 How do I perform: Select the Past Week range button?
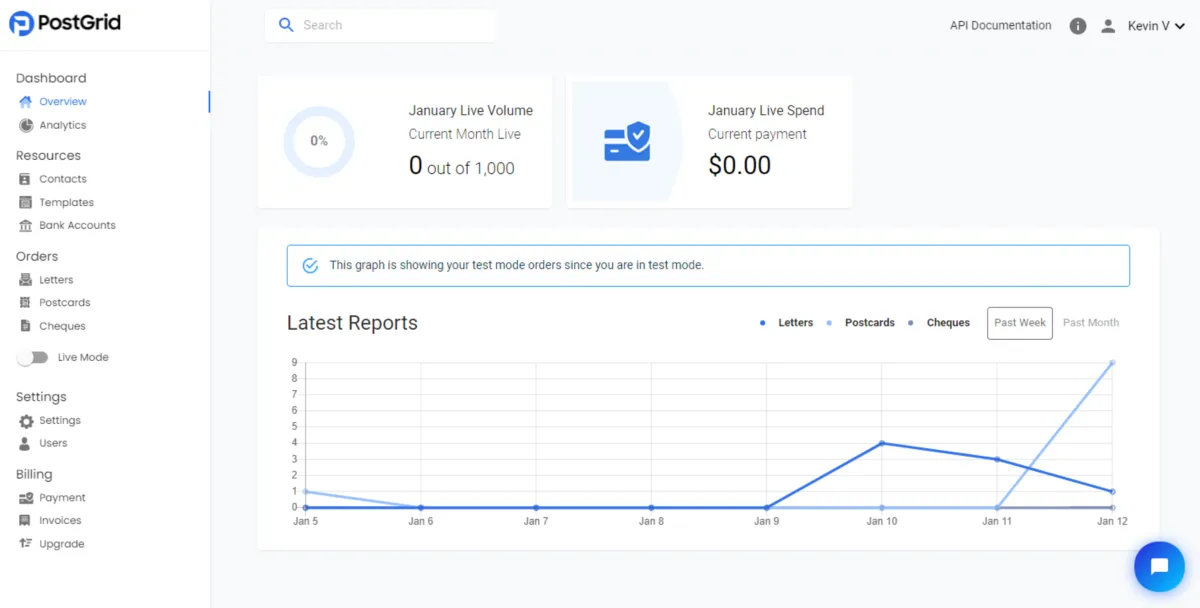pos(1019,323)
